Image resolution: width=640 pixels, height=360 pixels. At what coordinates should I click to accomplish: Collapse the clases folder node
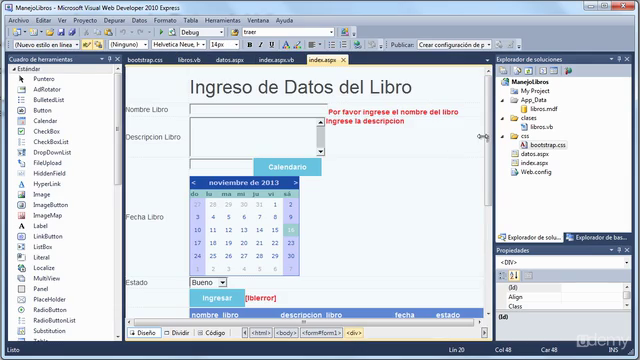point(502,118)
